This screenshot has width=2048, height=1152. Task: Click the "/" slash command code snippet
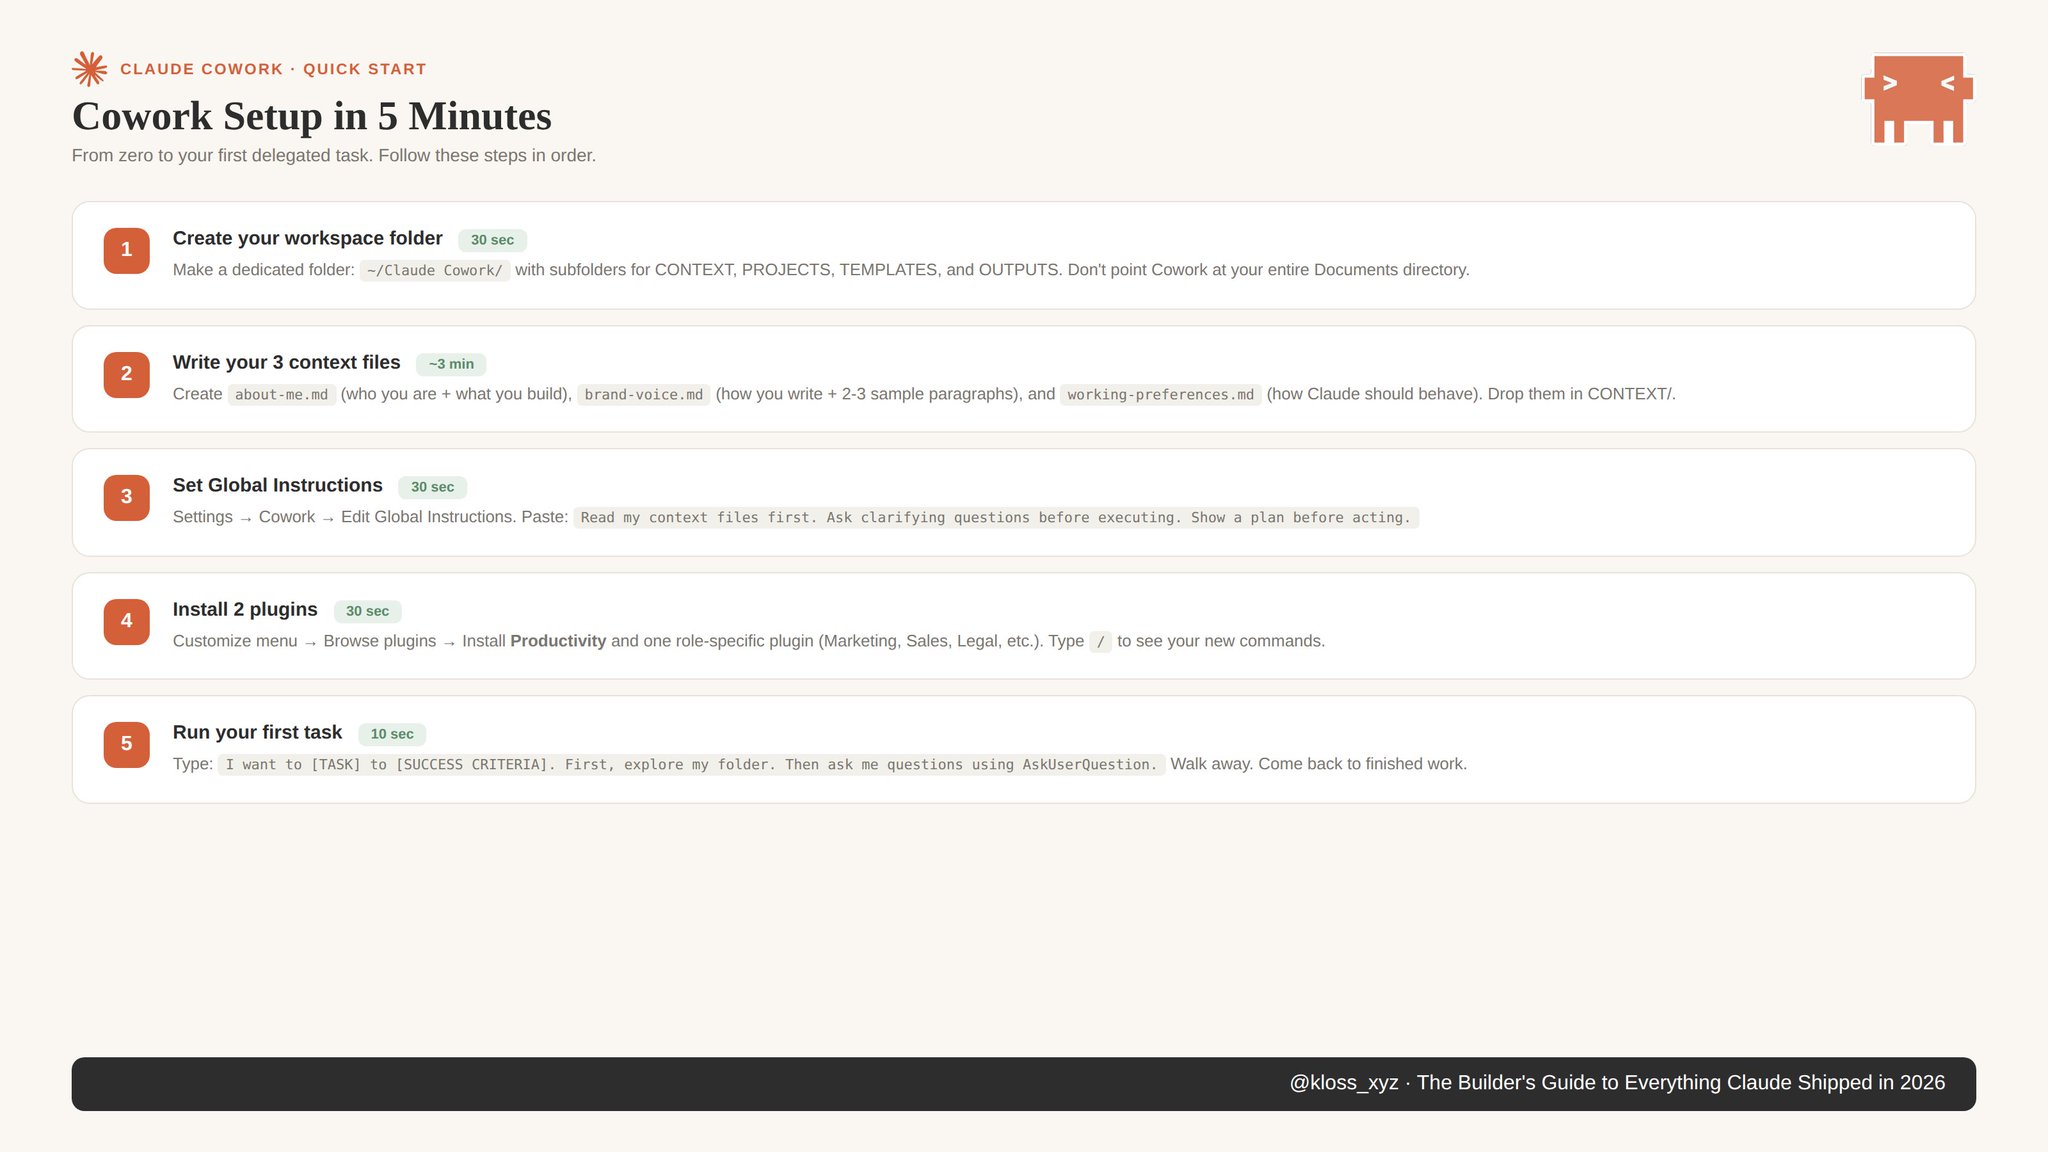[1100, 642]
